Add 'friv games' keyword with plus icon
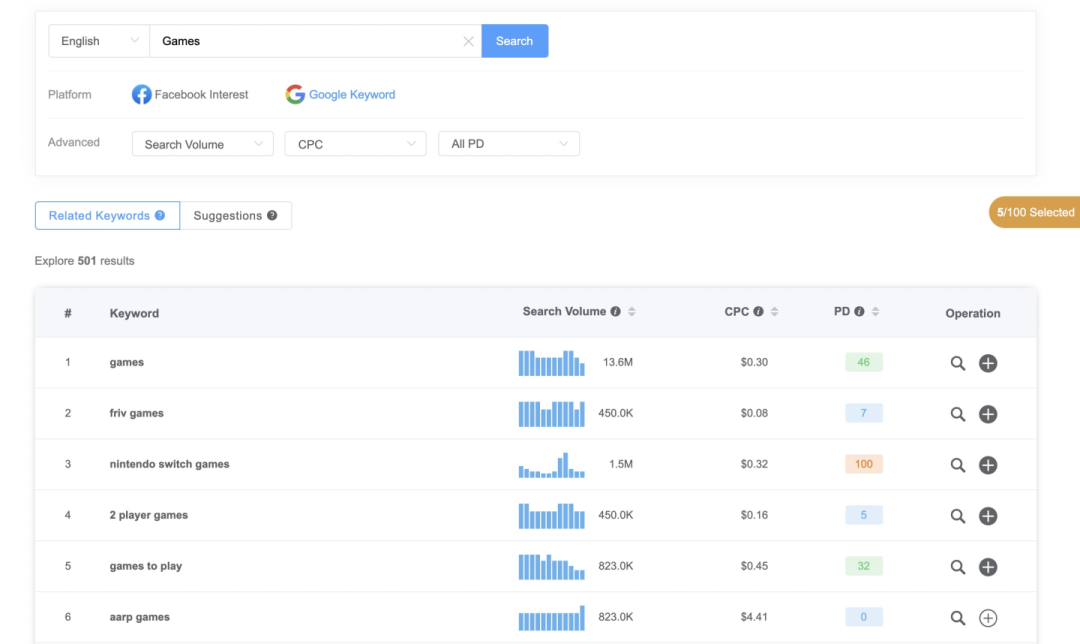Image resolution: width=1080 pixels, height=644 pixels. [988, 414]
